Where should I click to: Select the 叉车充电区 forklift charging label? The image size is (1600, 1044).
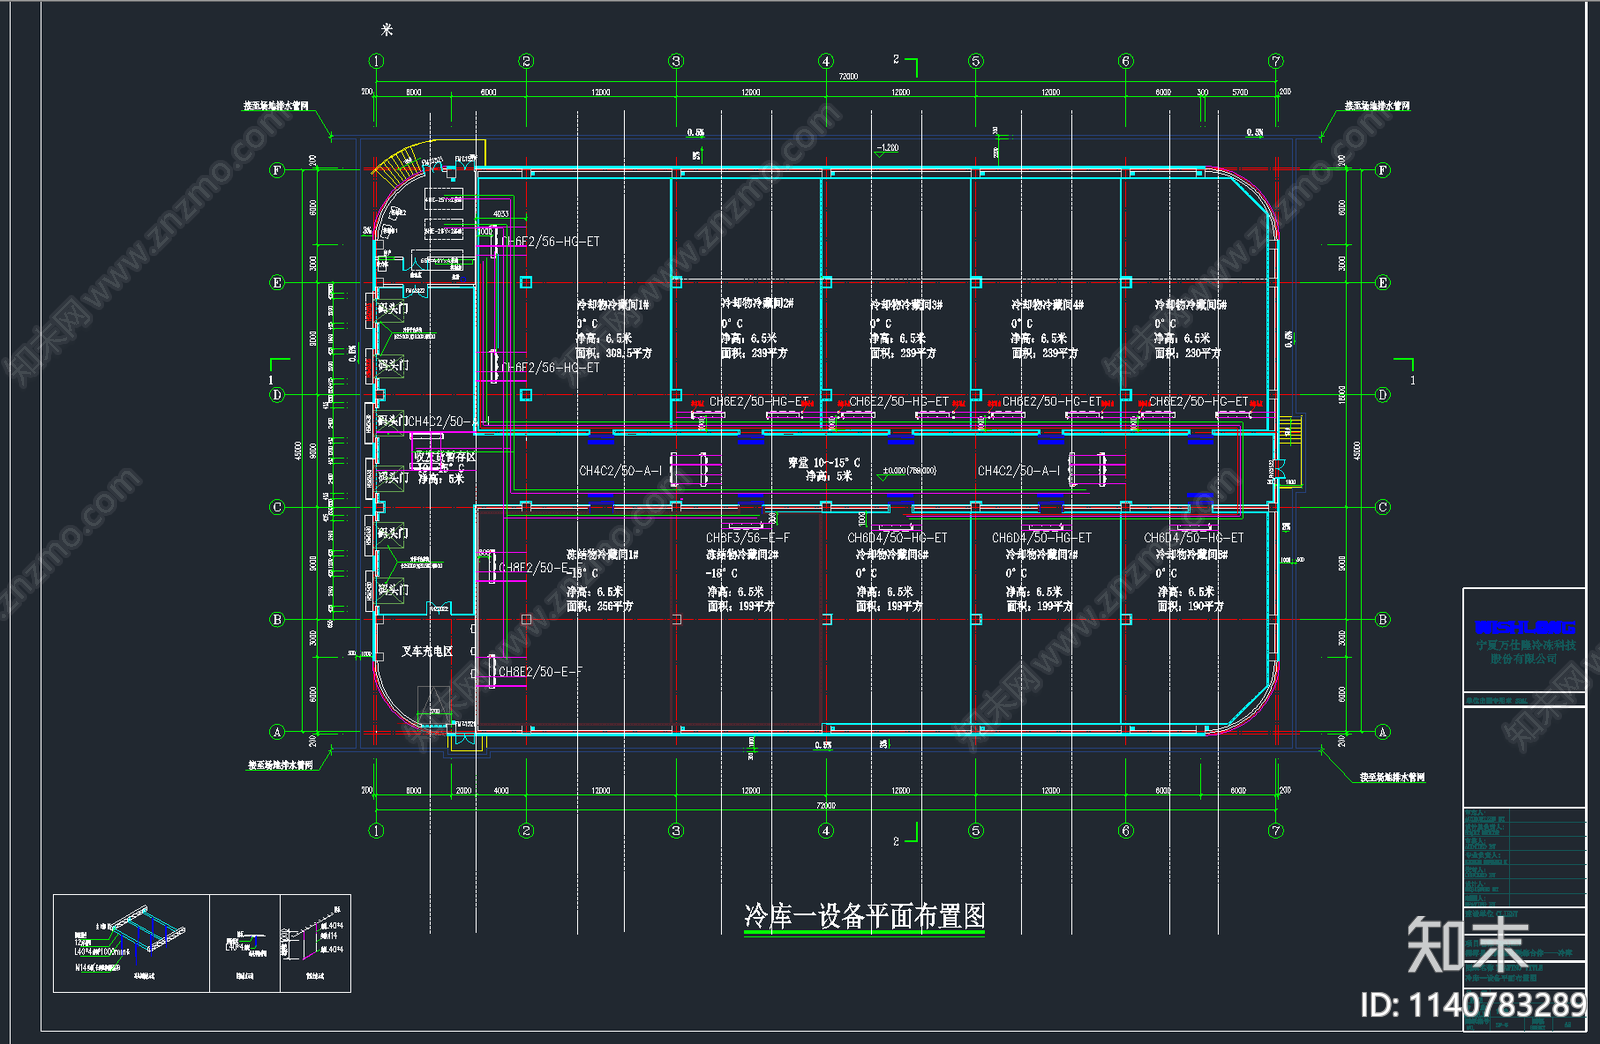[x=427, y=651]
